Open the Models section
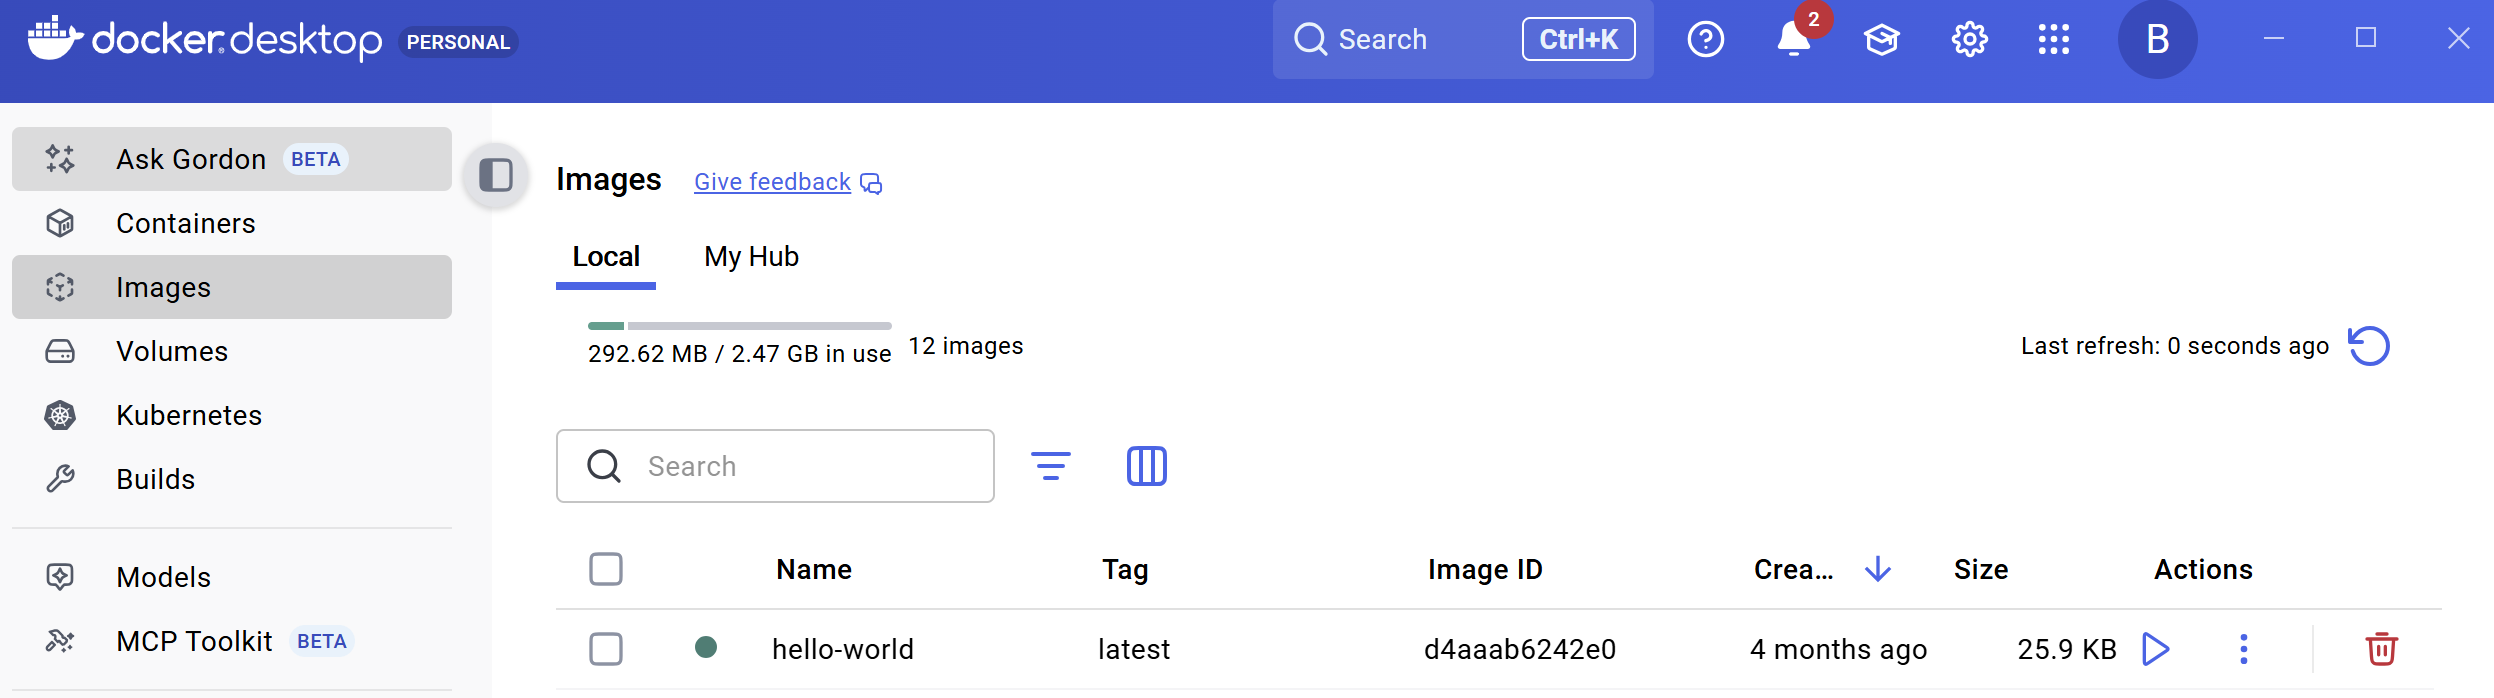The height and width of the screenshot is (698, 2494). point(231,577)
